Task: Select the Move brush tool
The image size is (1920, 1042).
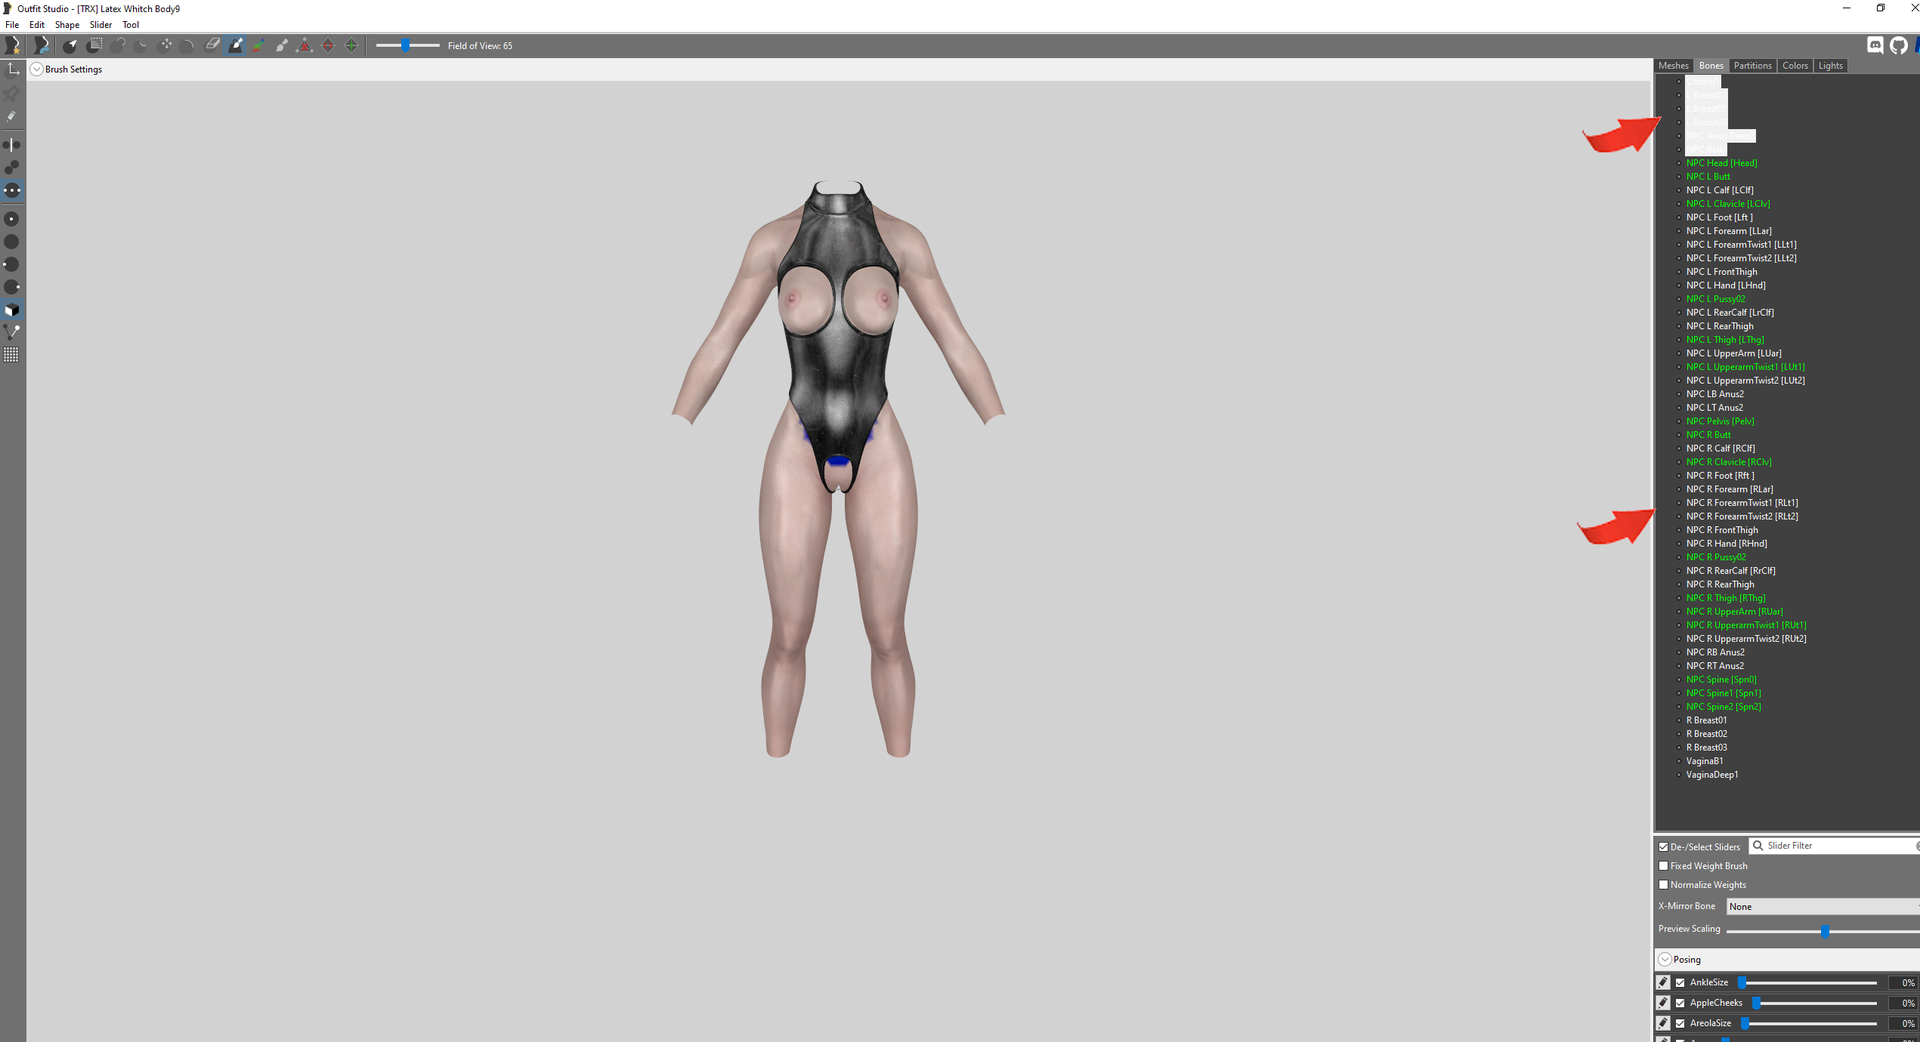Action: click(166, 45)
